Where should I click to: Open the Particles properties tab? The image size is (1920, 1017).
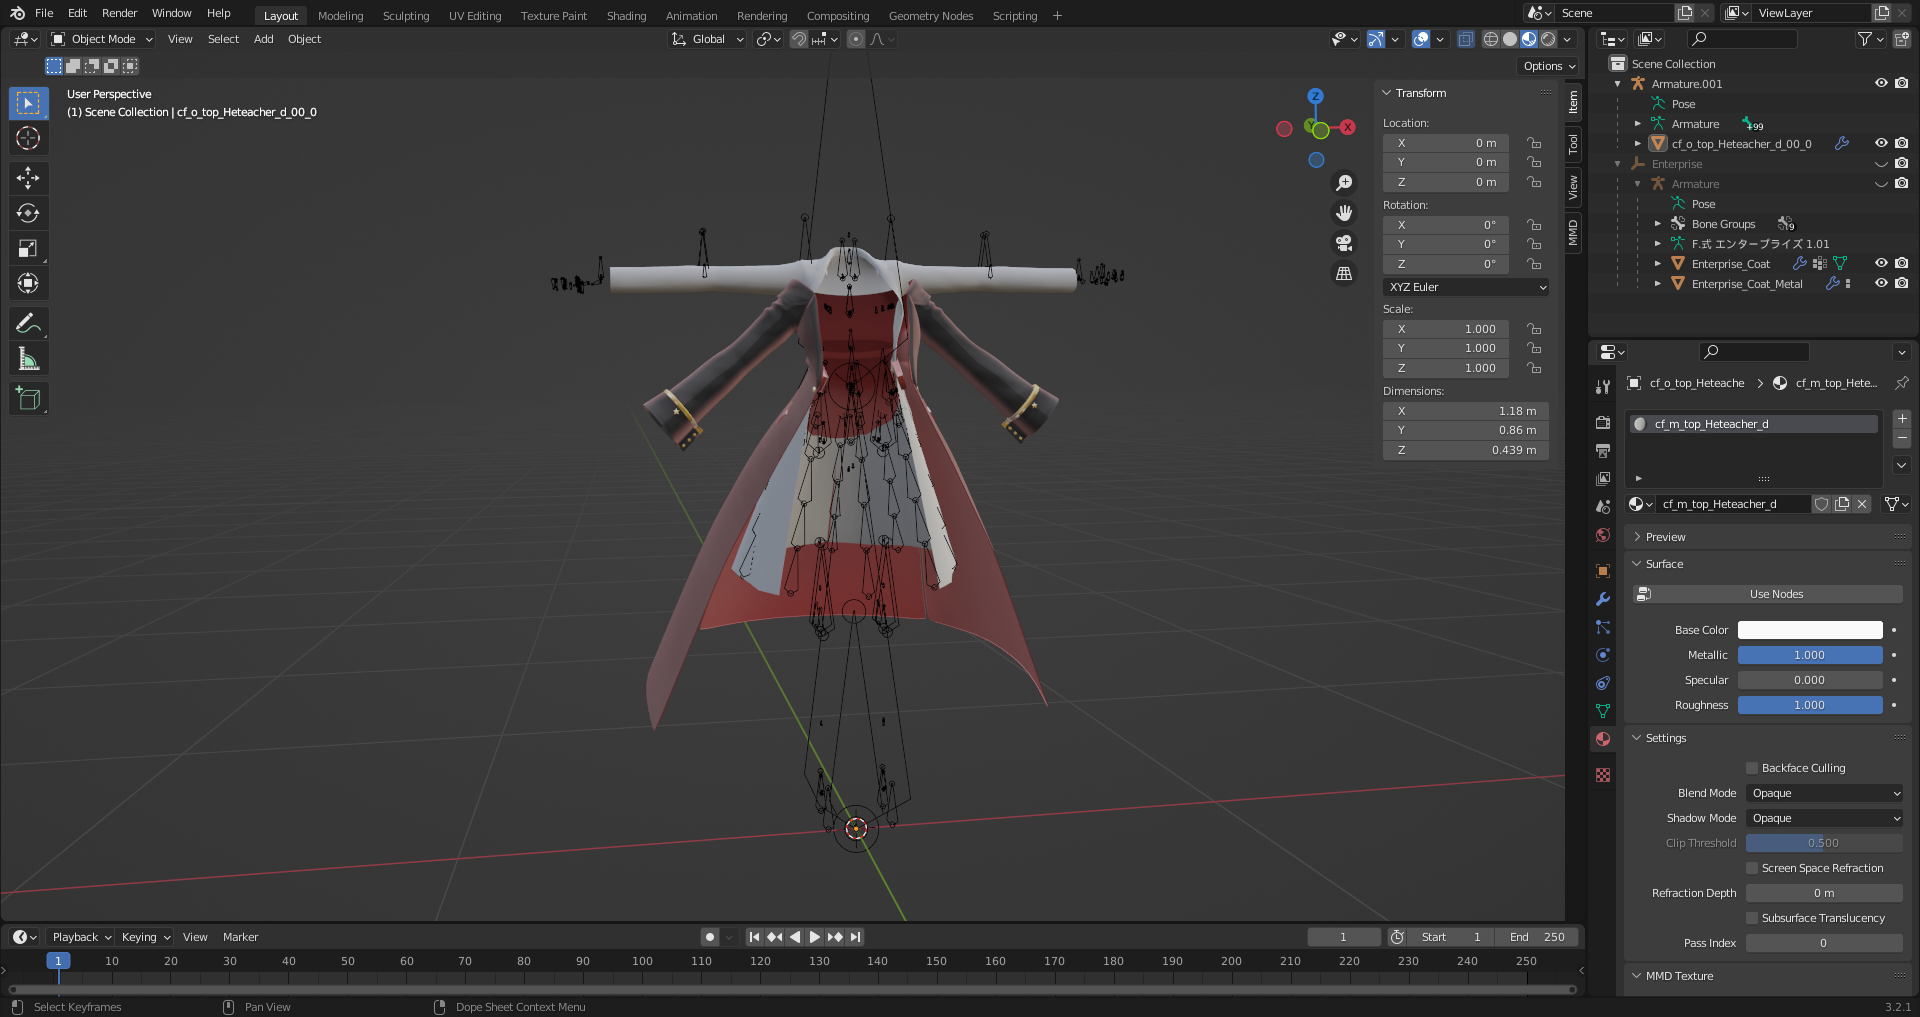click(1603, 627)
